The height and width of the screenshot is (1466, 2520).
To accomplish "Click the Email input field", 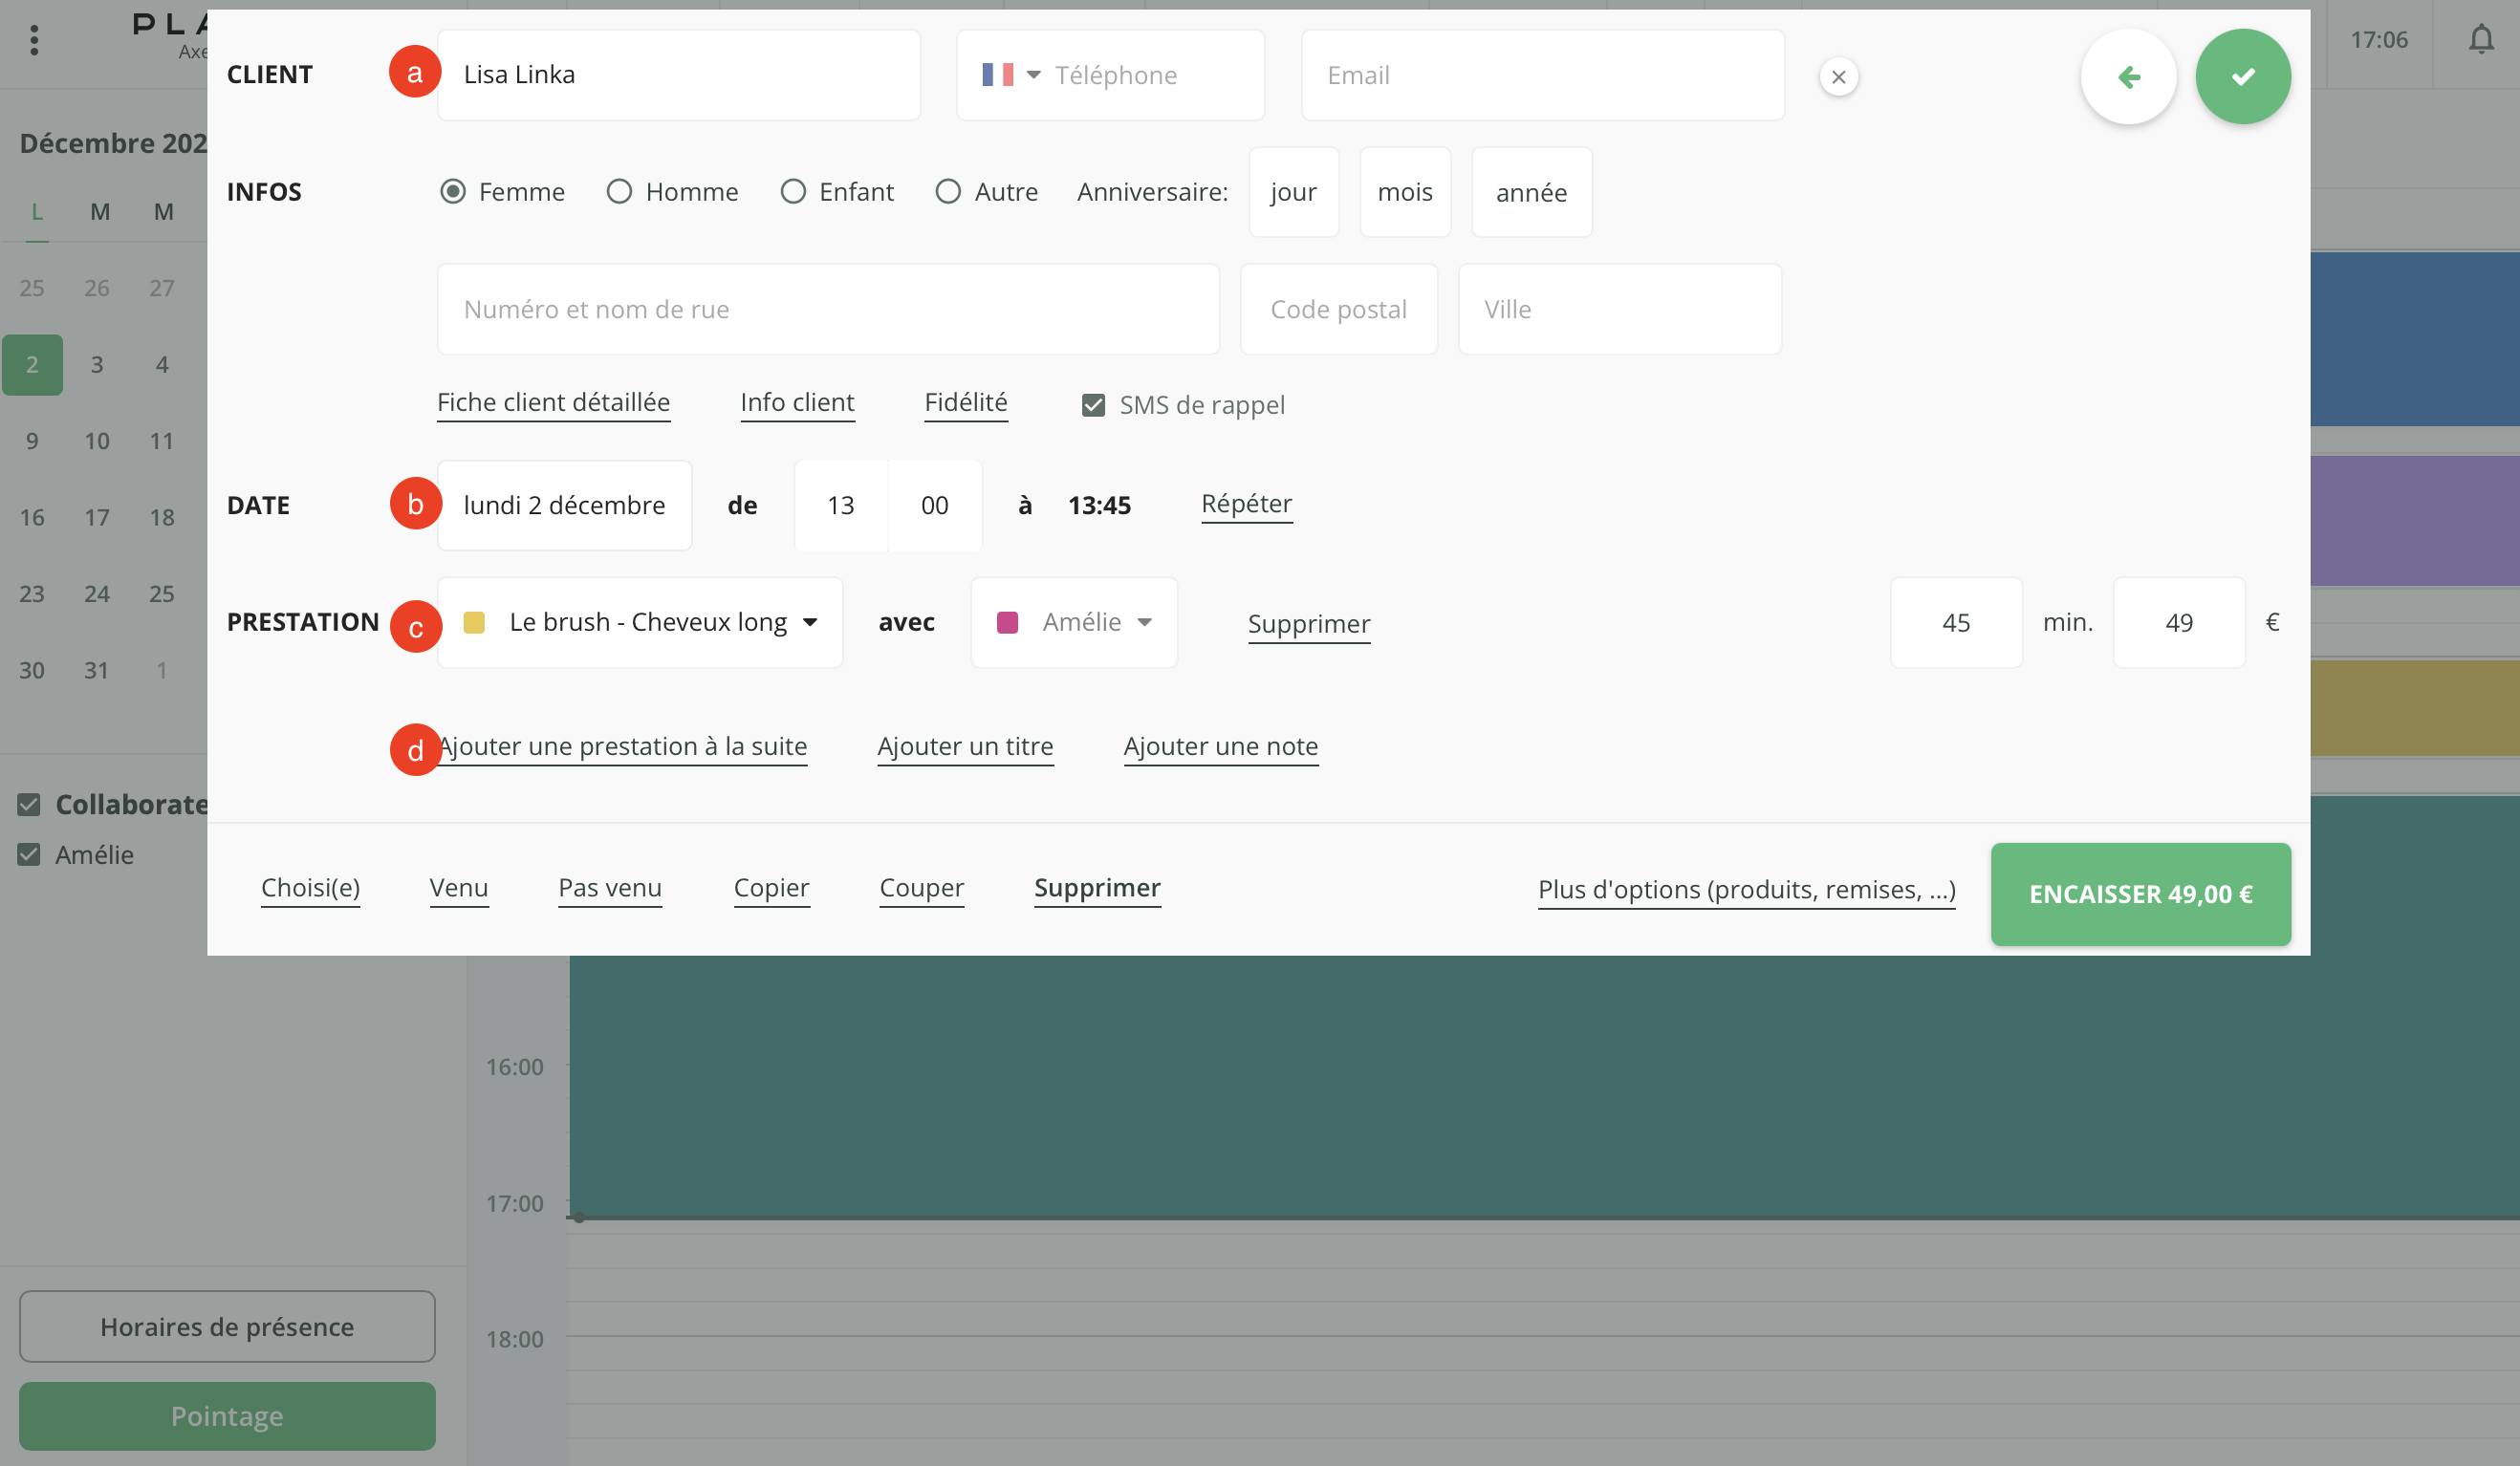I will click(1541, 75).
